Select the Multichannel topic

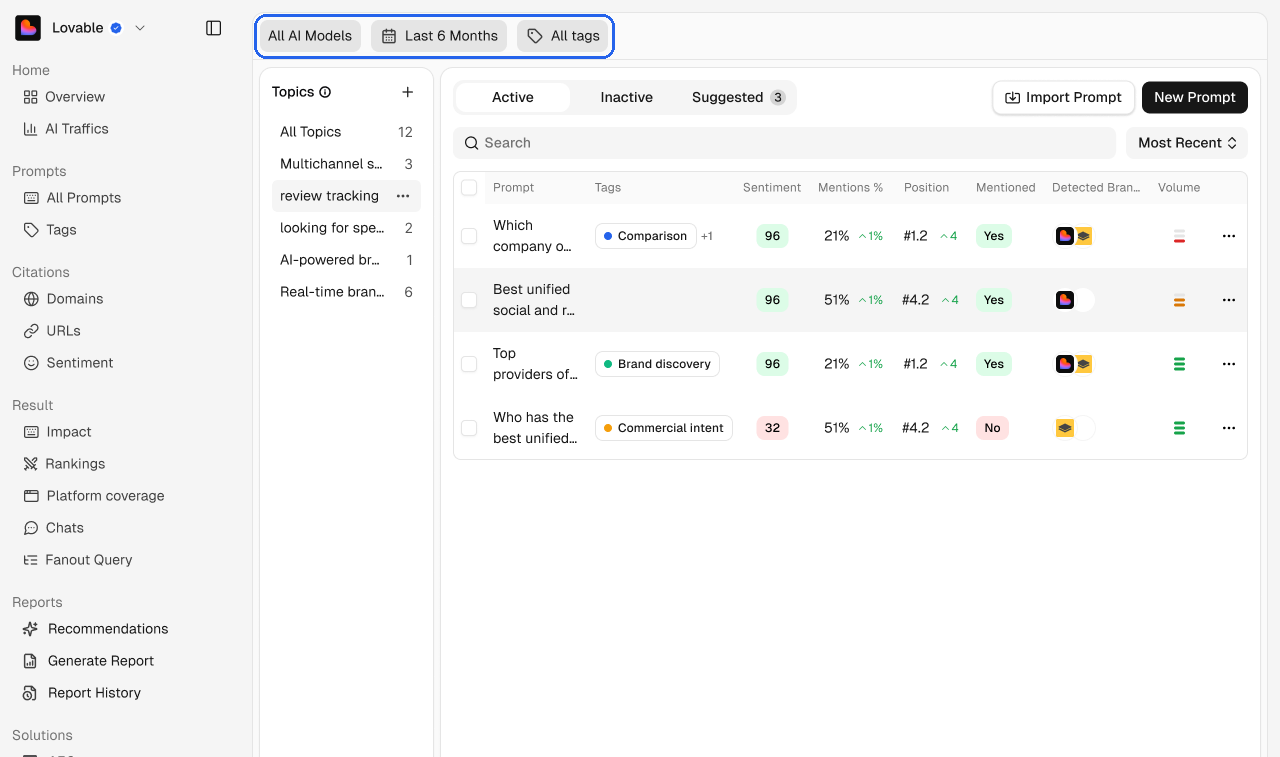[x=346, y=164]
